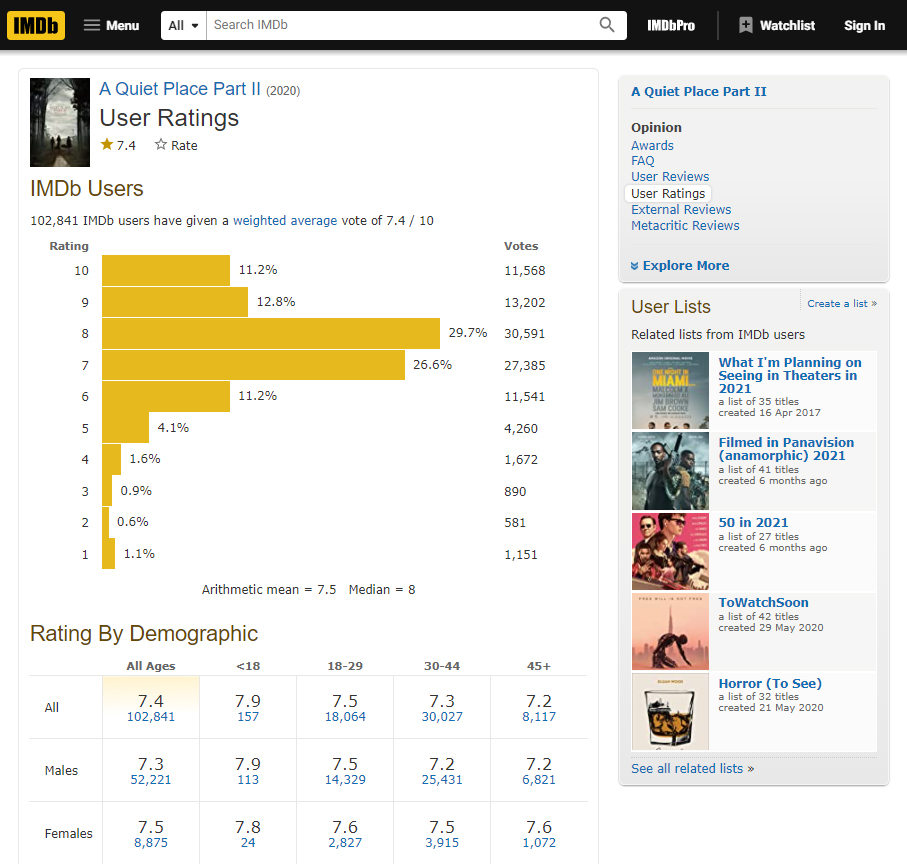The height and width of the screenshot is (864, 907).
Task: Open the ToWatchSoon list
Action: pyautogui.click(x=763, y=602)
